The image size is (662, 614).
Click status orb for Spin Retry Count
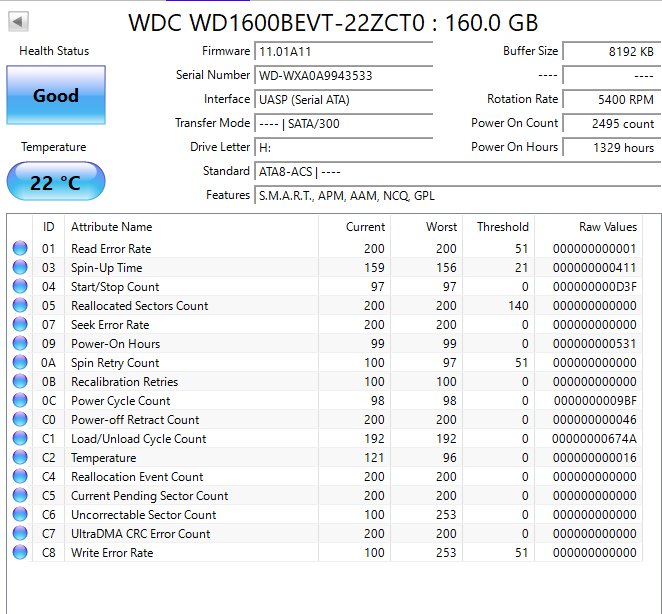20,362
